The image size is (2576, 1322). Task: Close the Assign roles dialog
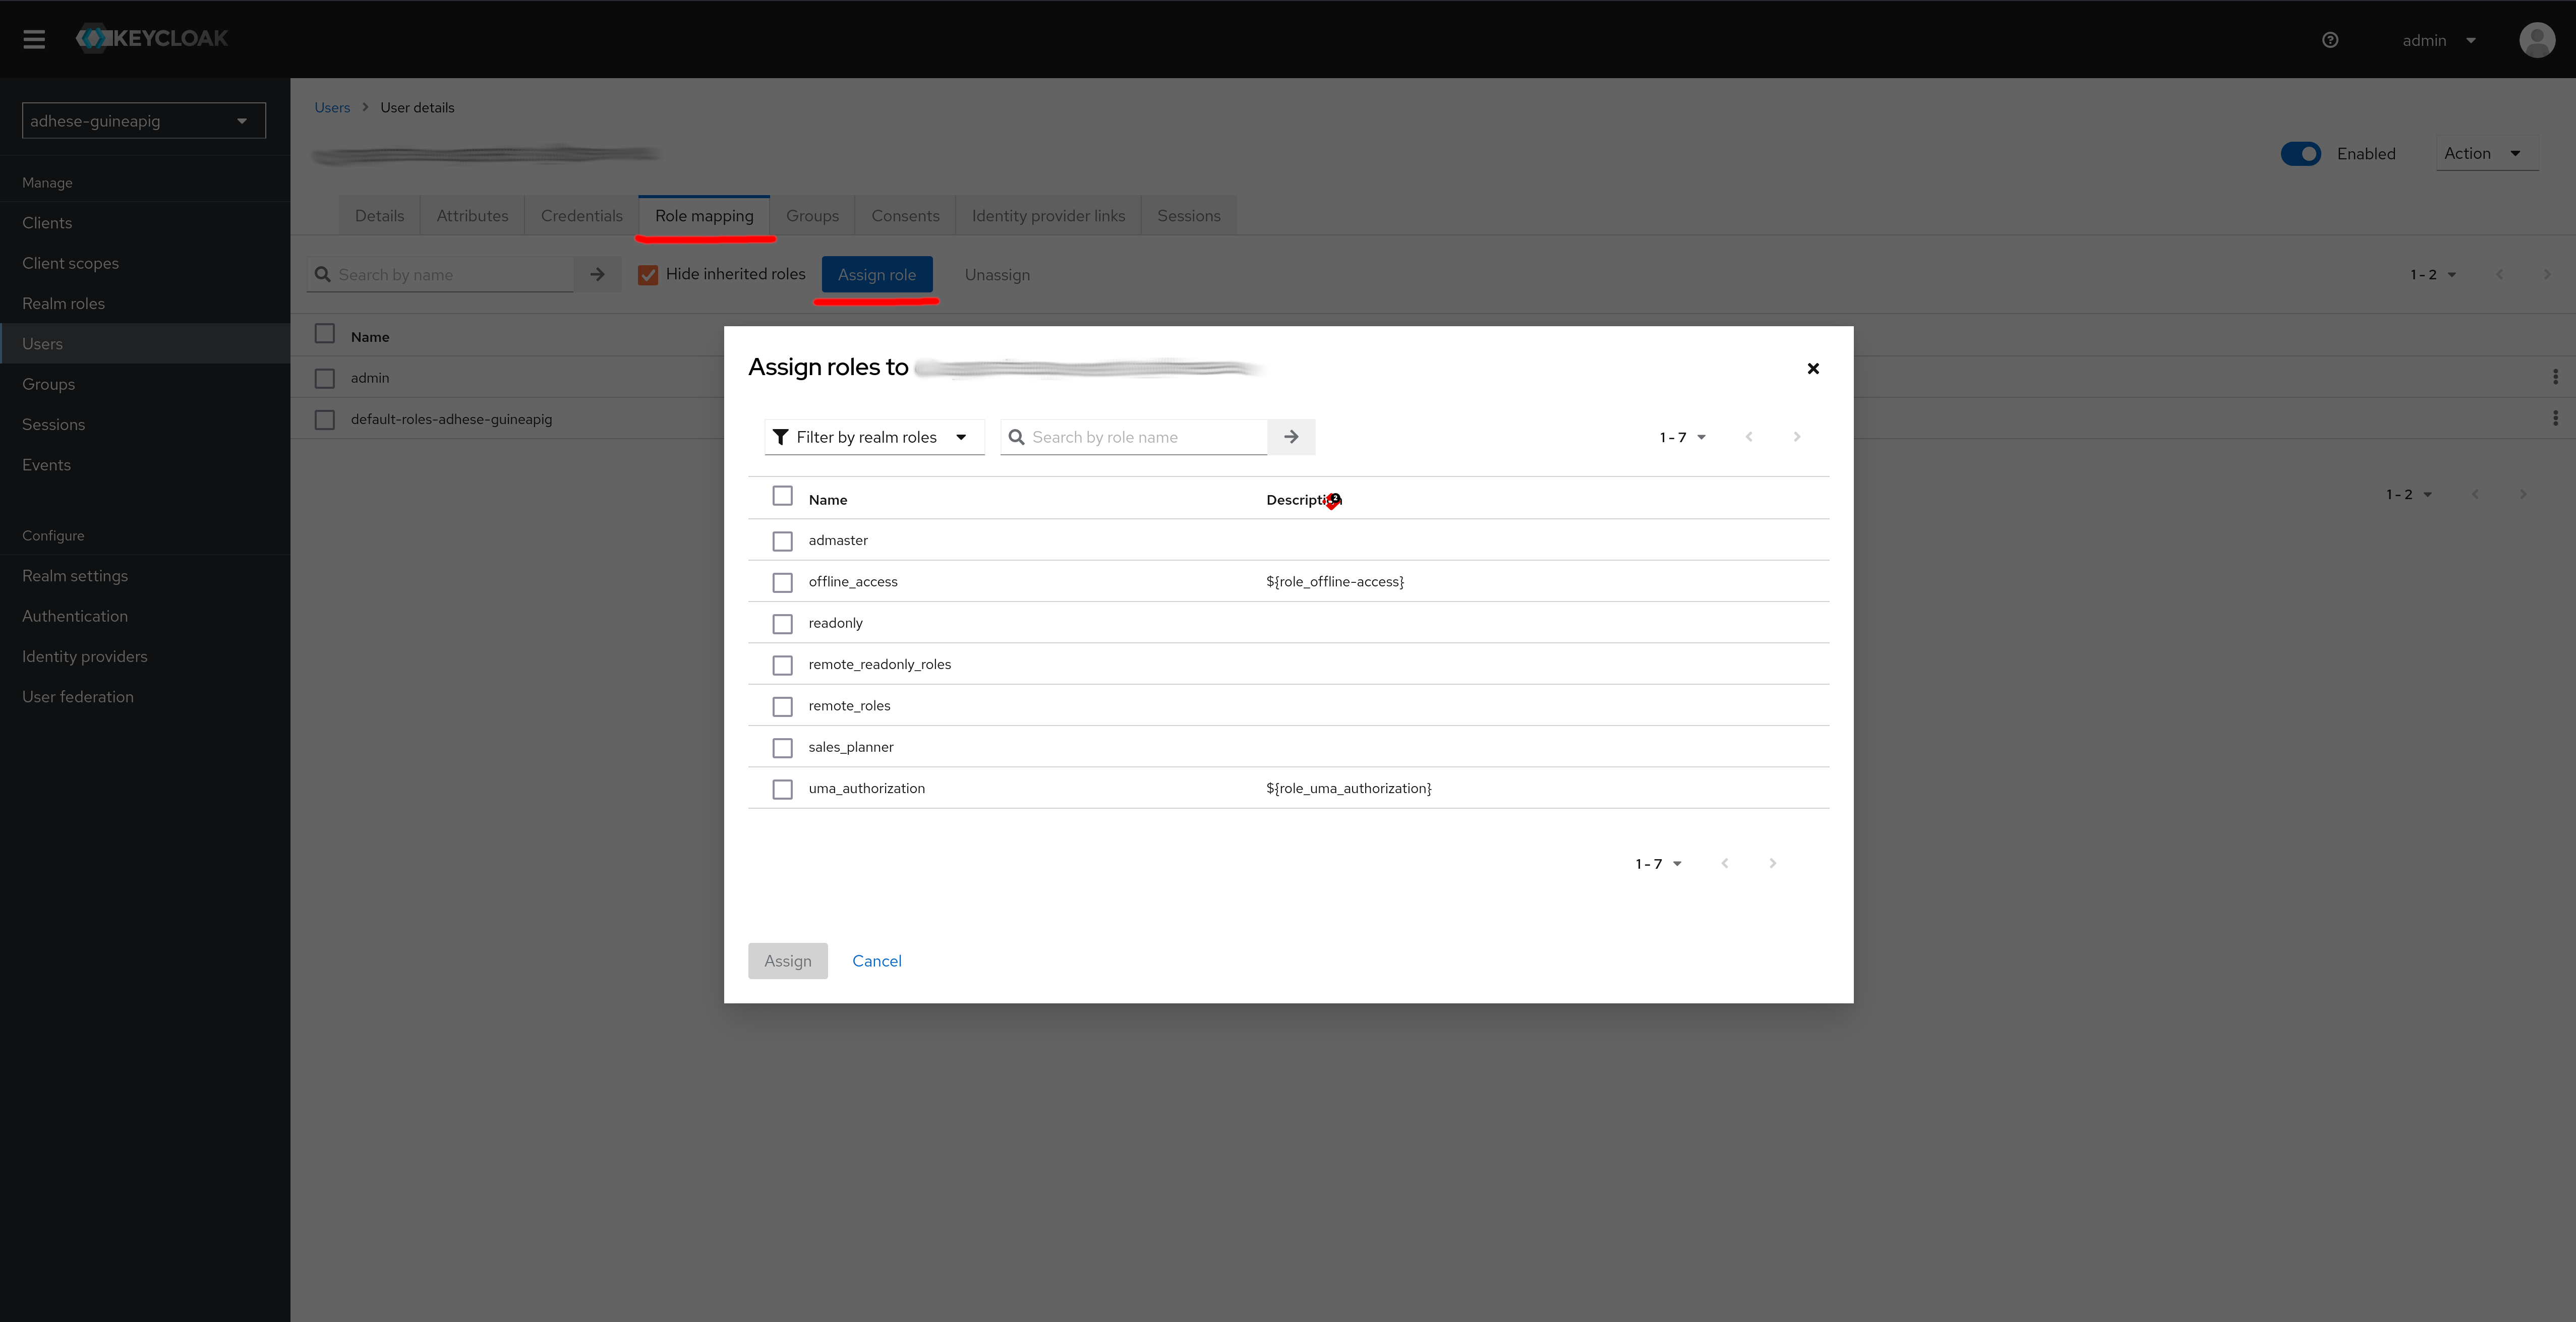pyautogui.click(x=1813, y=369)
